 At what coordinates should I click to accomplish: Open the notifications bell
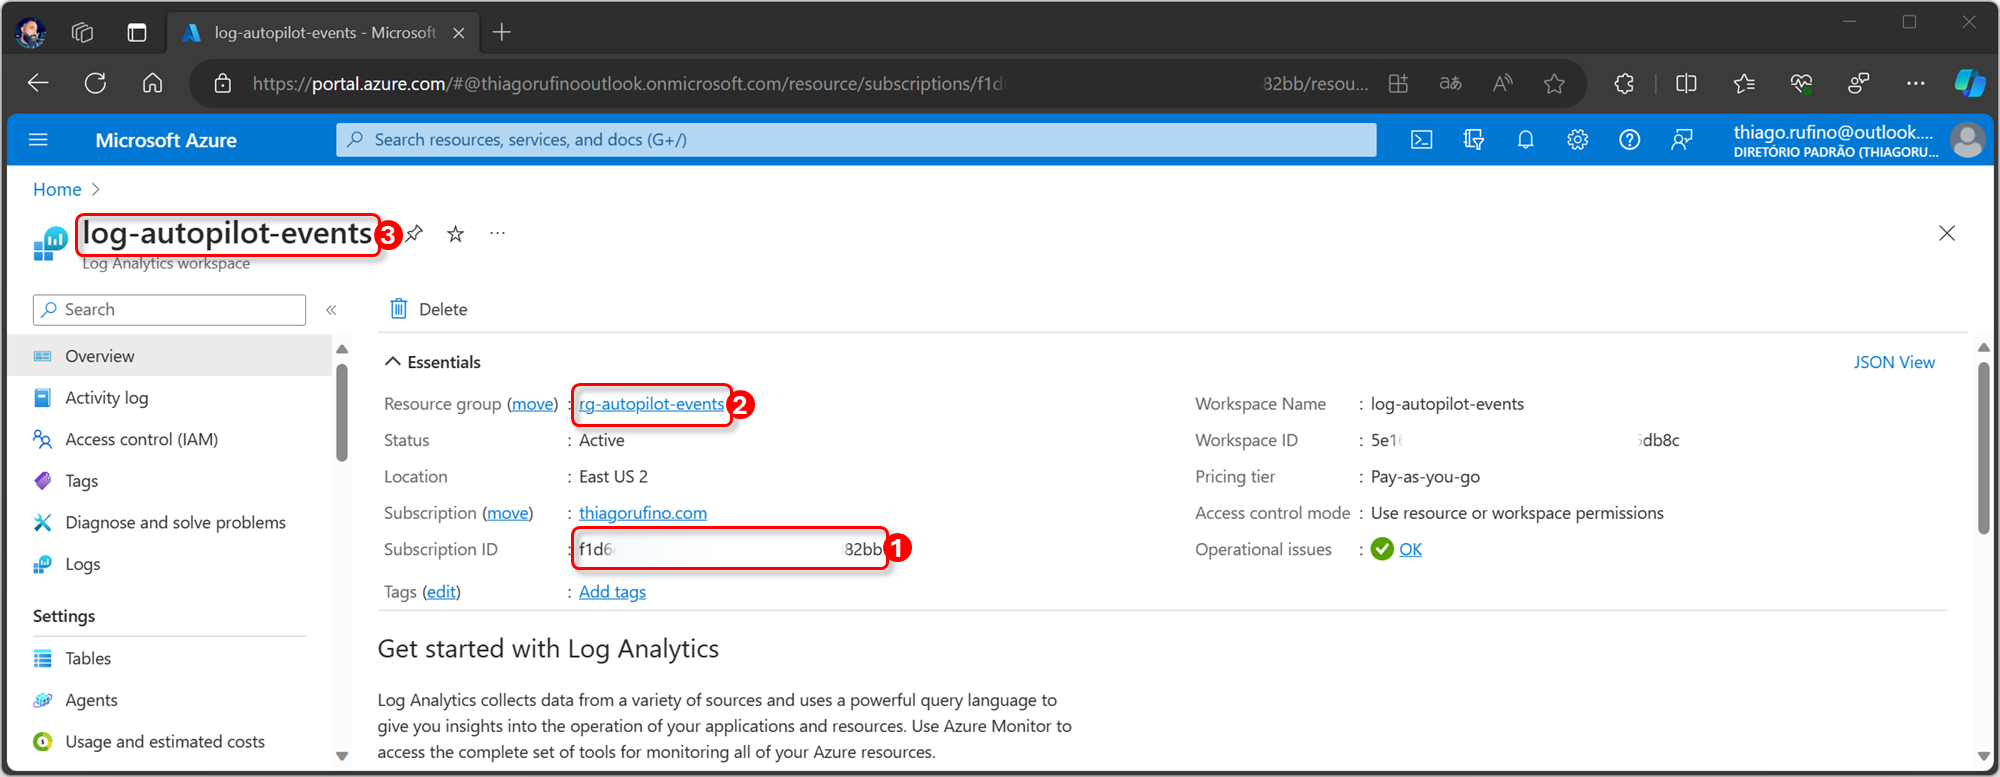[x=1525, y=140]
